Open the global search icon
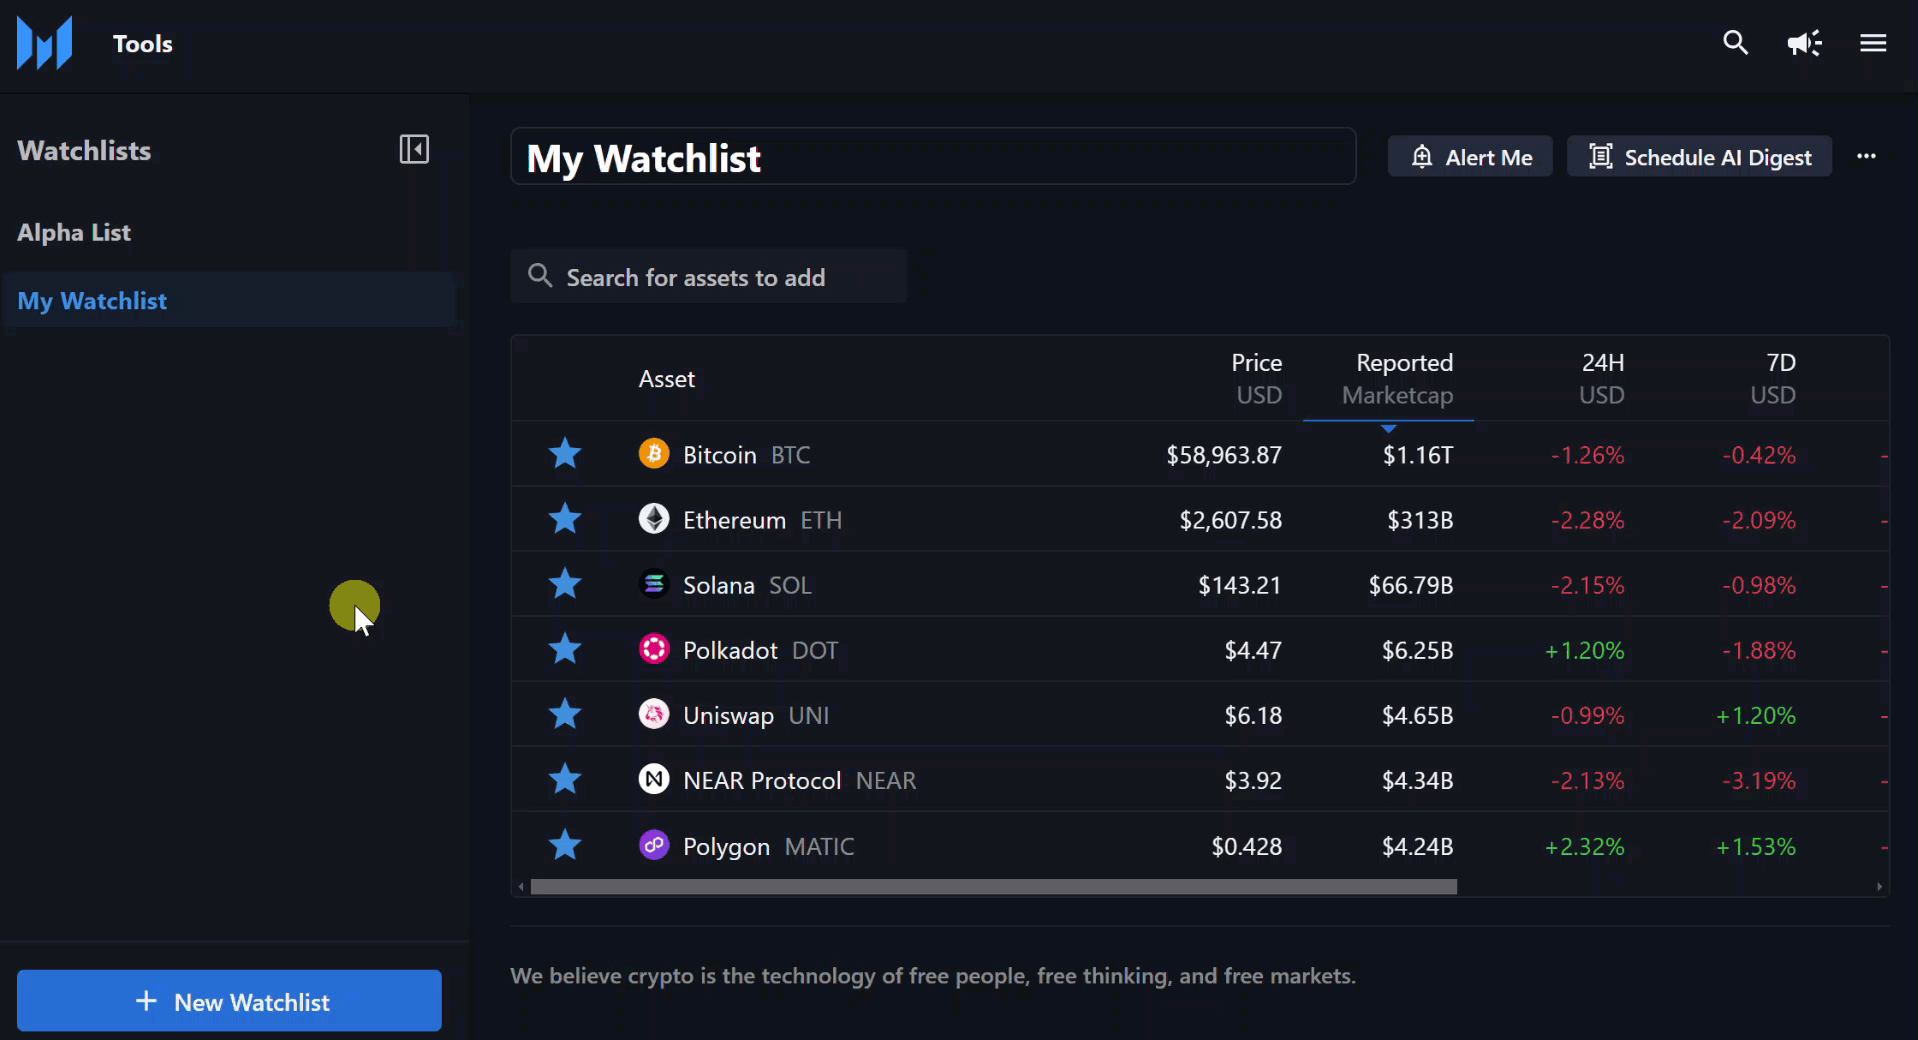Screen dimensions: 1918x1040 click(x=1735, y=43)
